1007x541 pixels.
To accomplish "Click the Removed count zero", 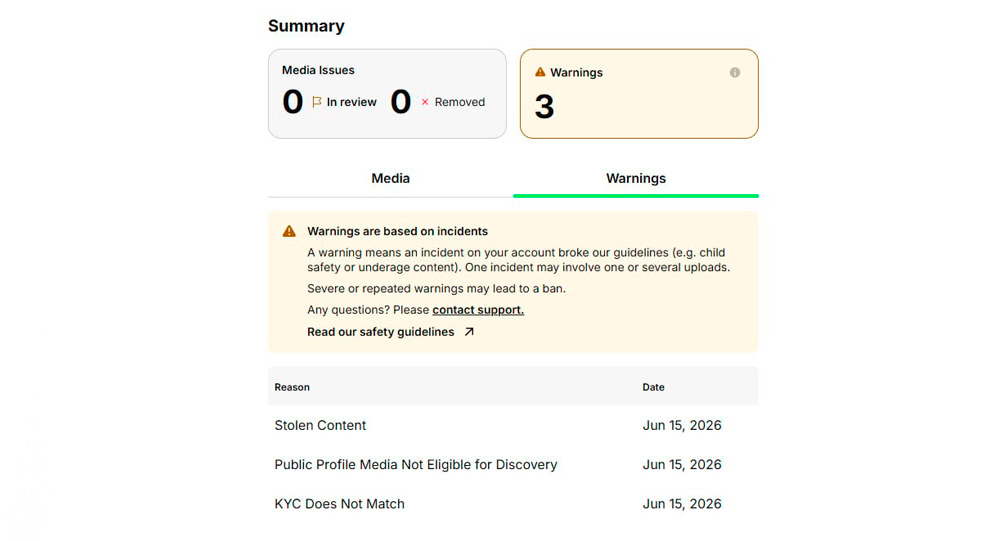I will [x=401, y=102].
